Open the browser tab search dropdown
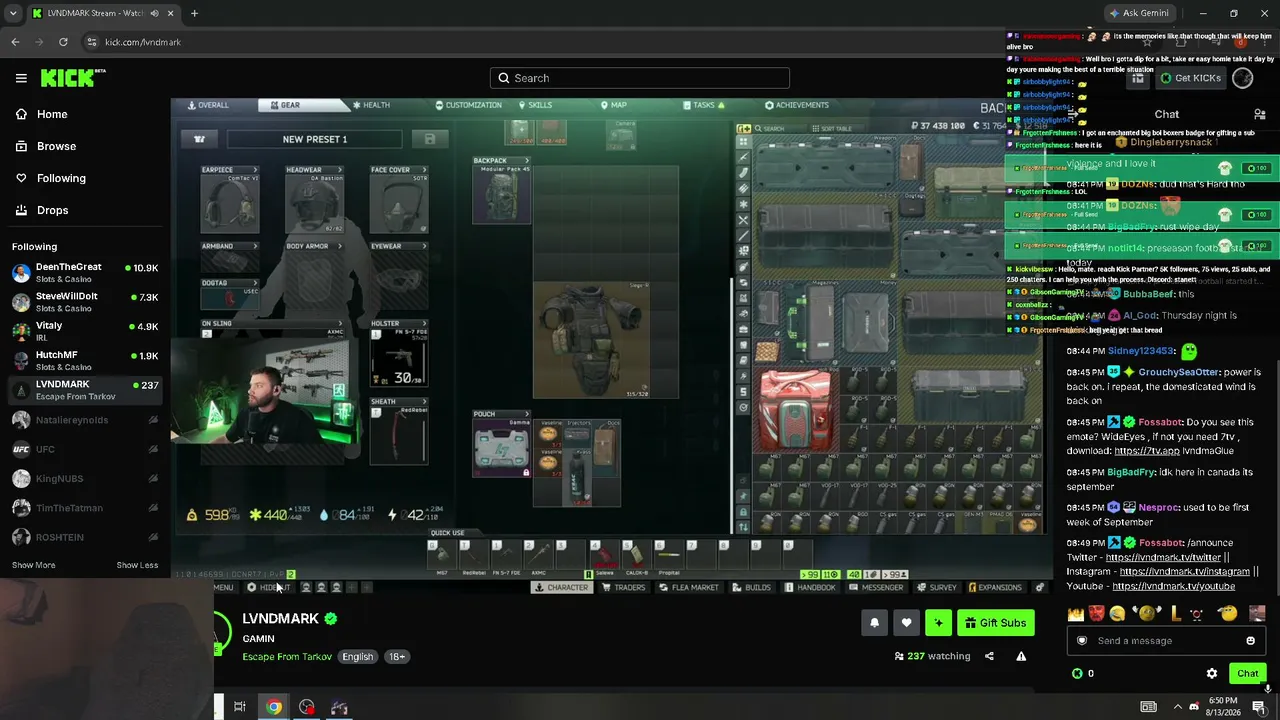The image size is (1280, 720). coord(13,13)
